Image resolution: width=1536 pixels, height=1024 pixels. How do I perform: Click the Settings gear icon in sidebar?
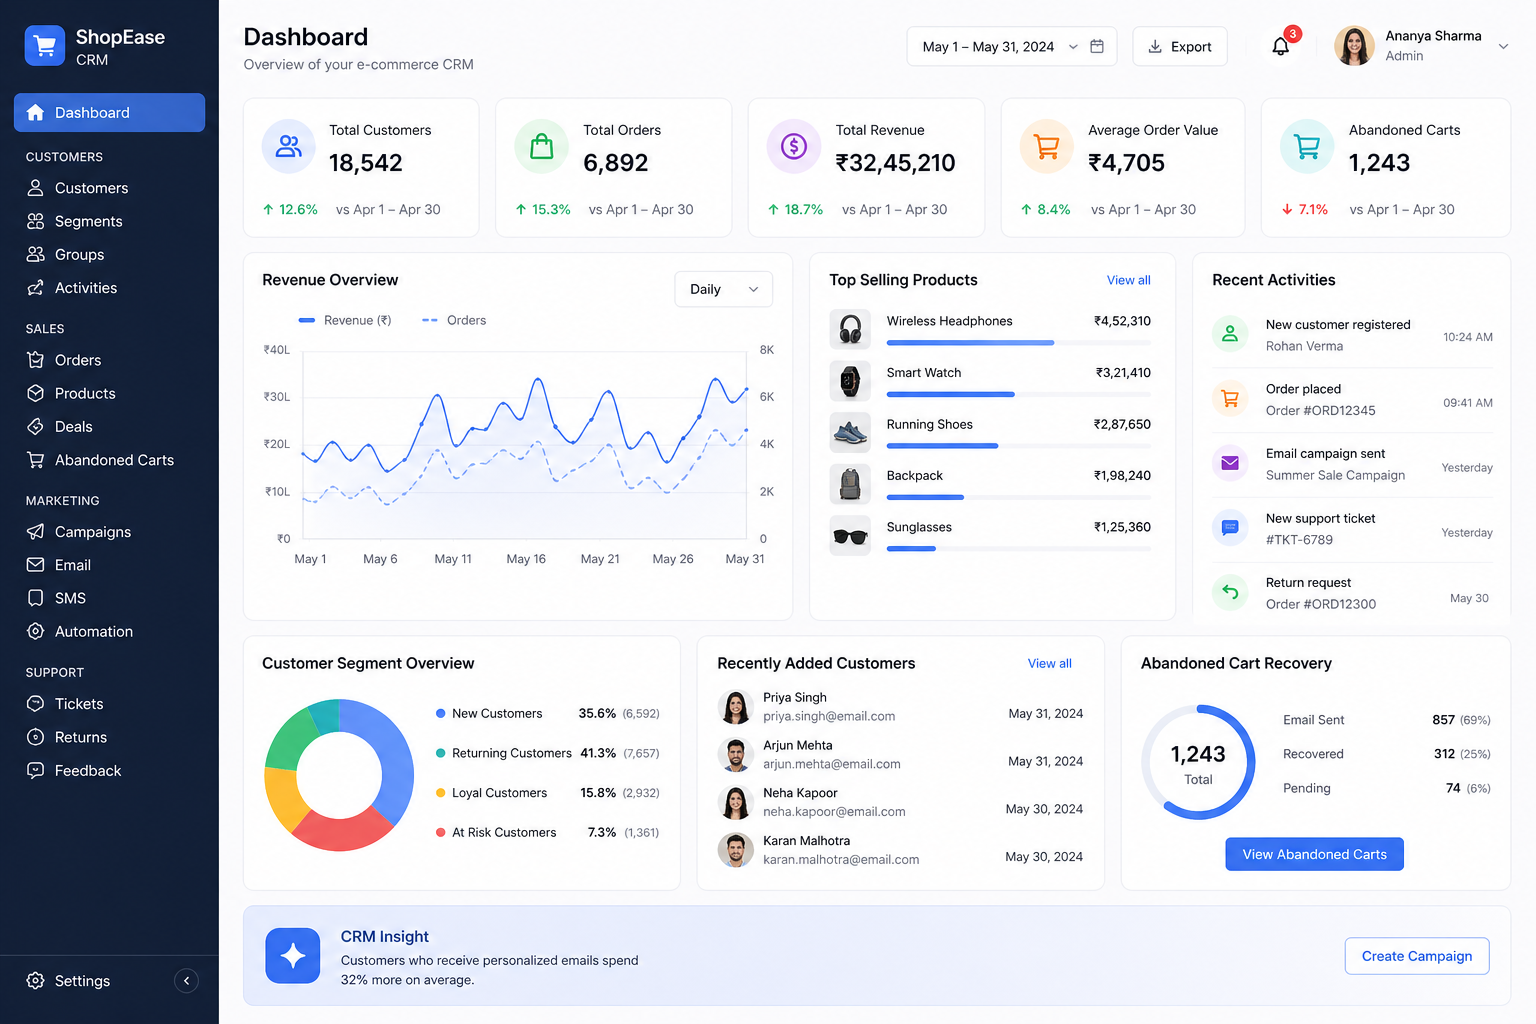(x=36, y=980)
